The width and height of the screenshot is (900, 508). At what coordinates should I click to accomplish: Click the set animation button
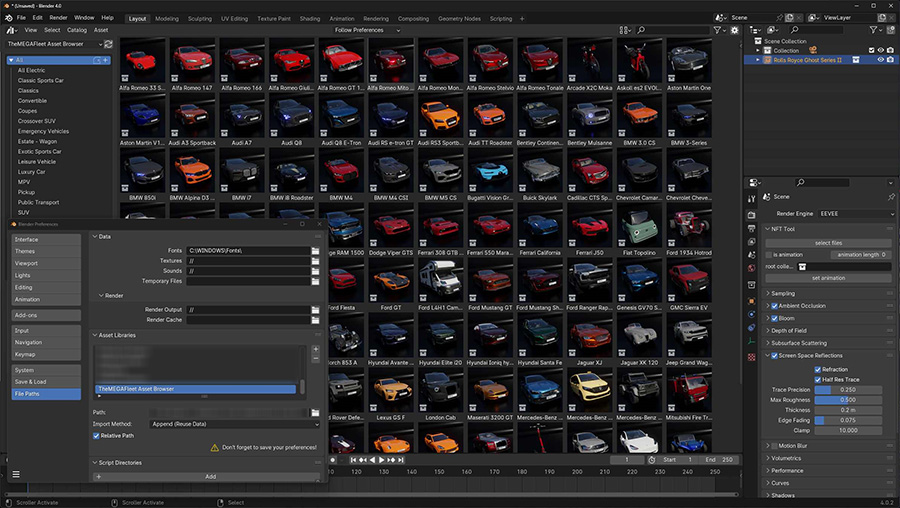(x=828, y=278)
